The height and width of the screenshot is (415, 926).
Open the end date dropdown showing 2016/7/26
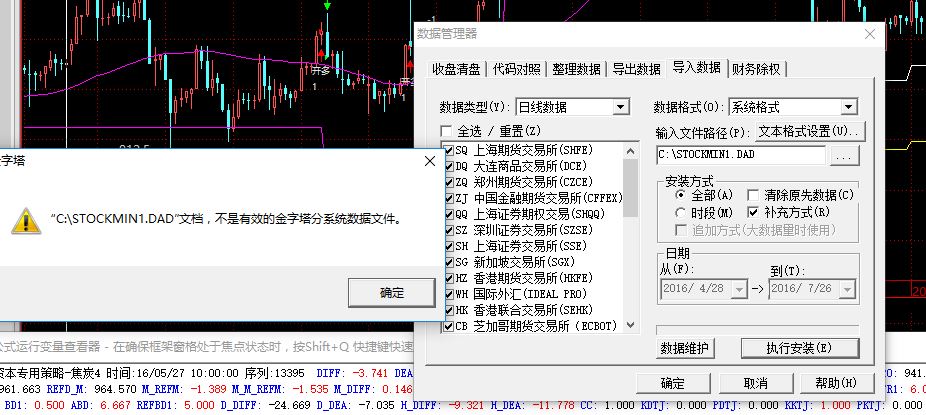point(848,289)
